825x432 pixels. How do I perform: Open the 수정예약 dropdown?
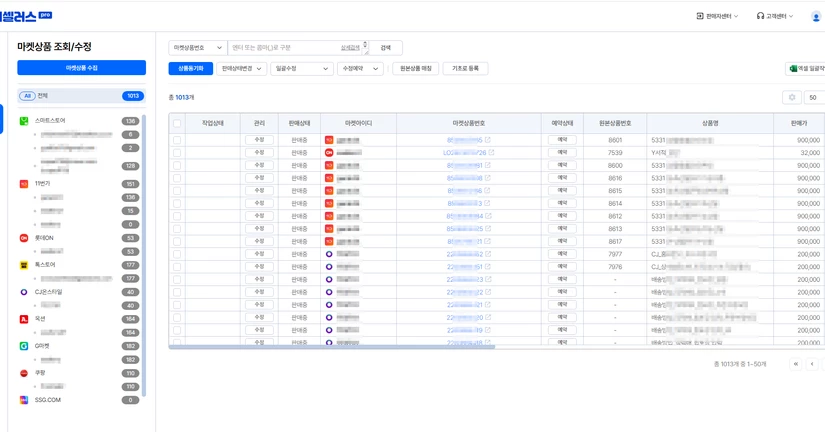360,69
